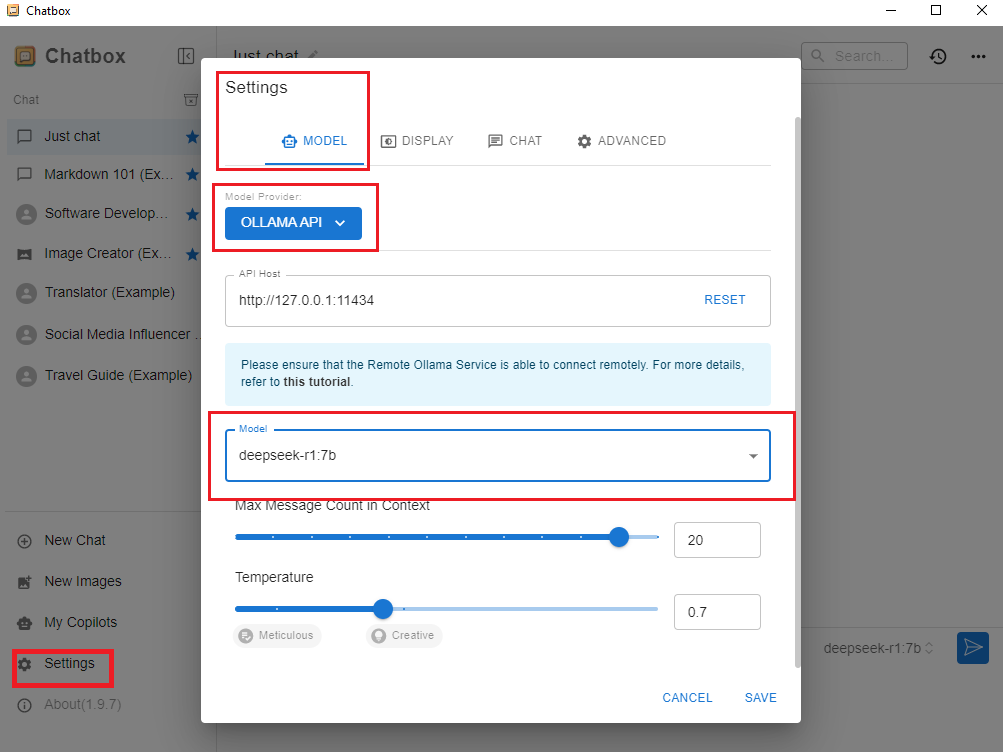Open My Copilots in the sidebar

(x=80, y=622)
